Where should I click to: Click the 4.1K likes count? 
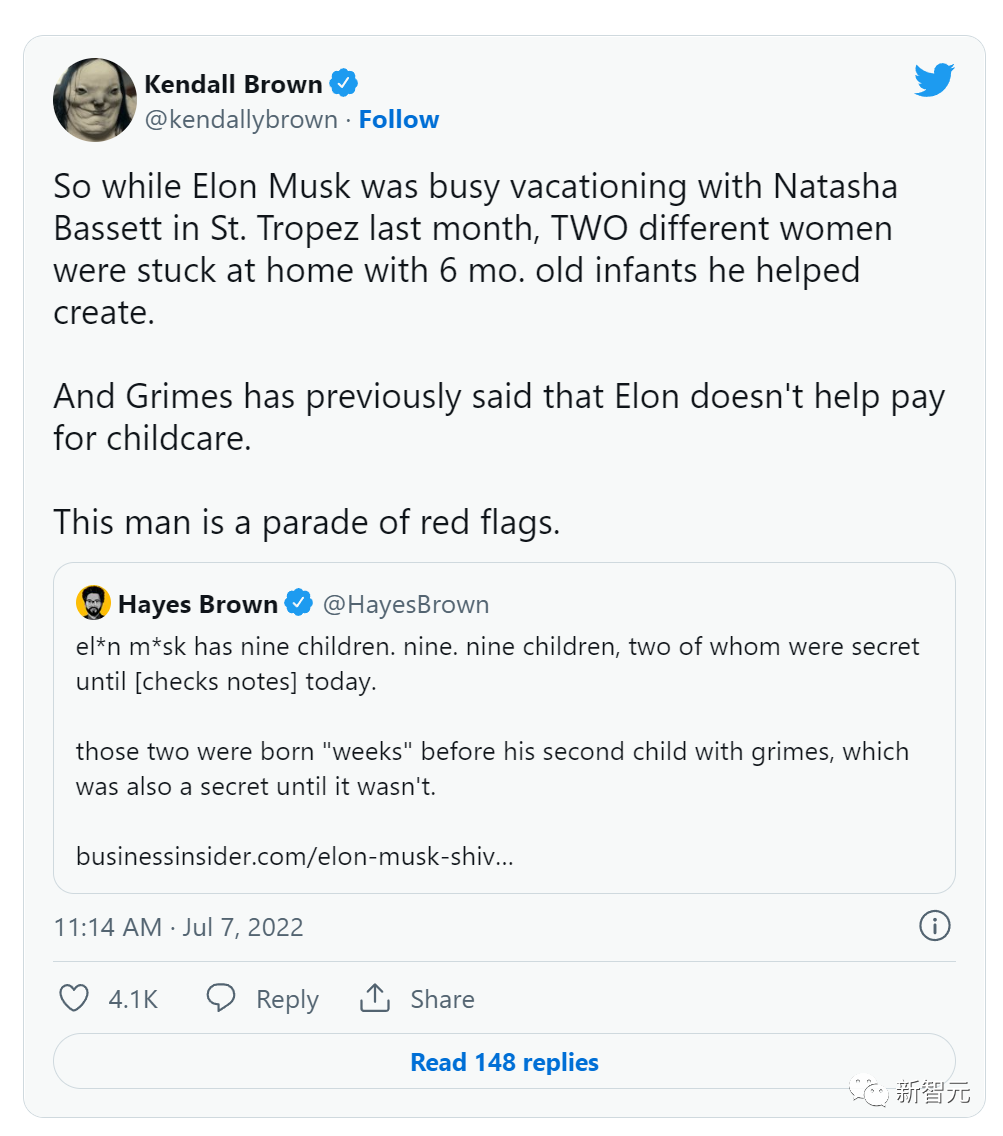click(133, 999)
